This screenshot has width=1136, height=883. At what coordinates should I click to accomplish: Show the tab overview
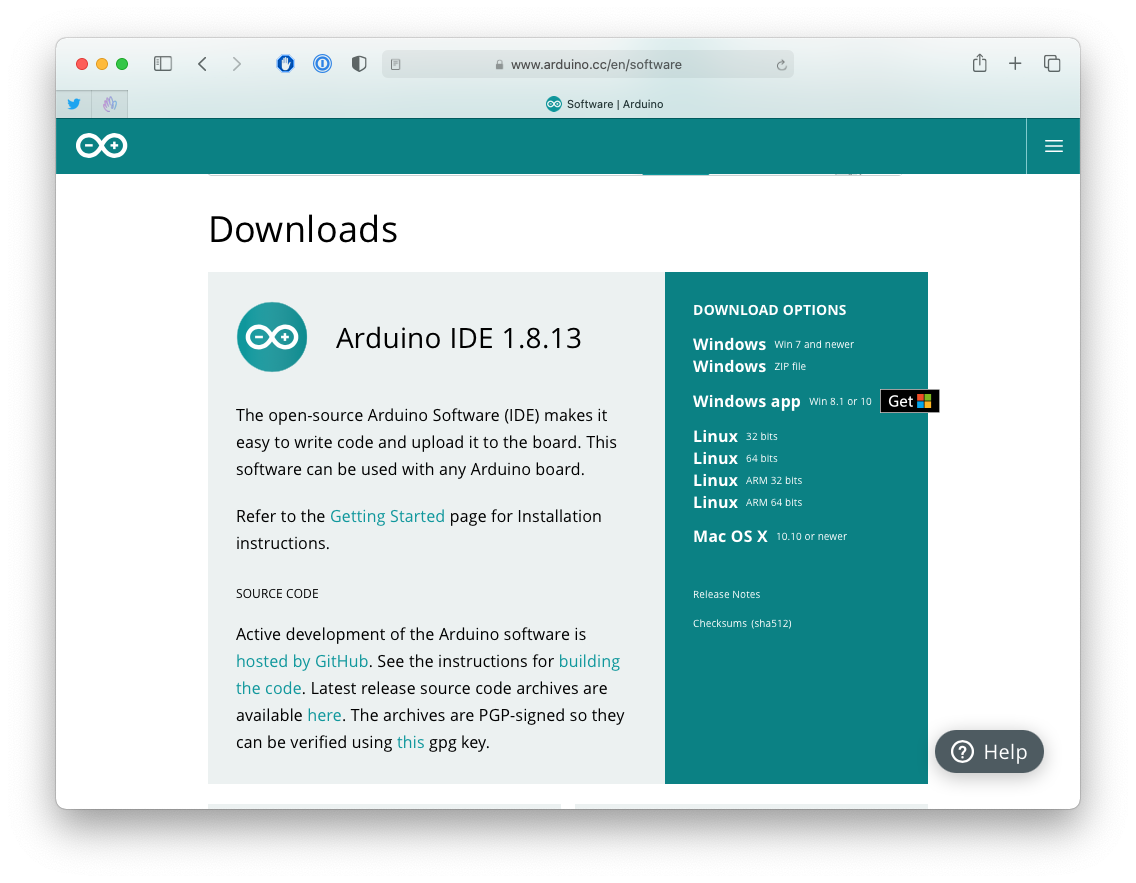[1052, 64]
